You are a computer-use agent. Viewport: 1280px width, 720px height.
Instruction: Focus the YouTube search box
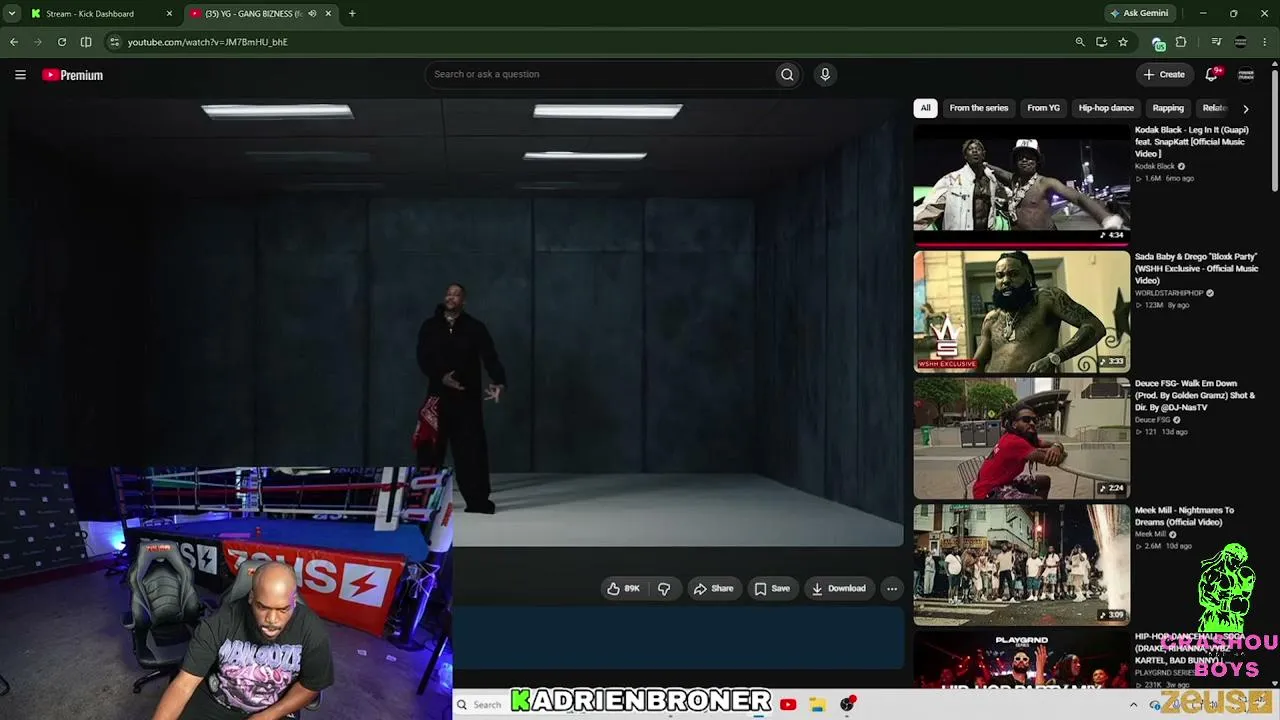[x=600, y=74]
